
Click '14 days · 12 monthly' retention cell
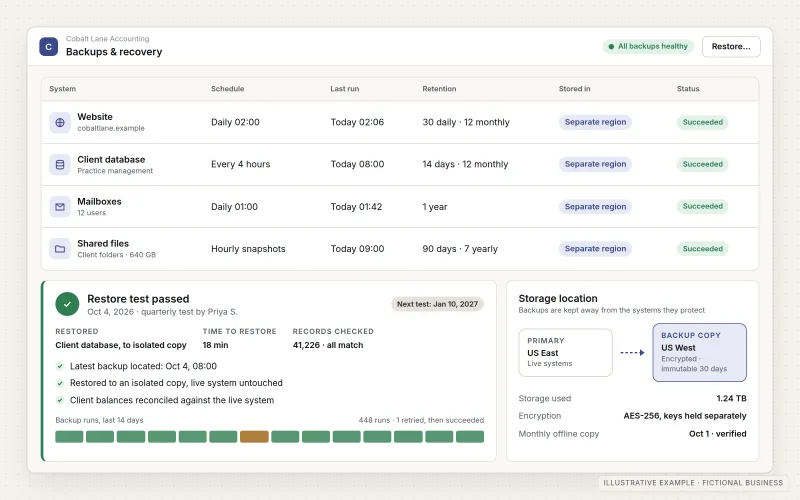(x=465, y=164)
